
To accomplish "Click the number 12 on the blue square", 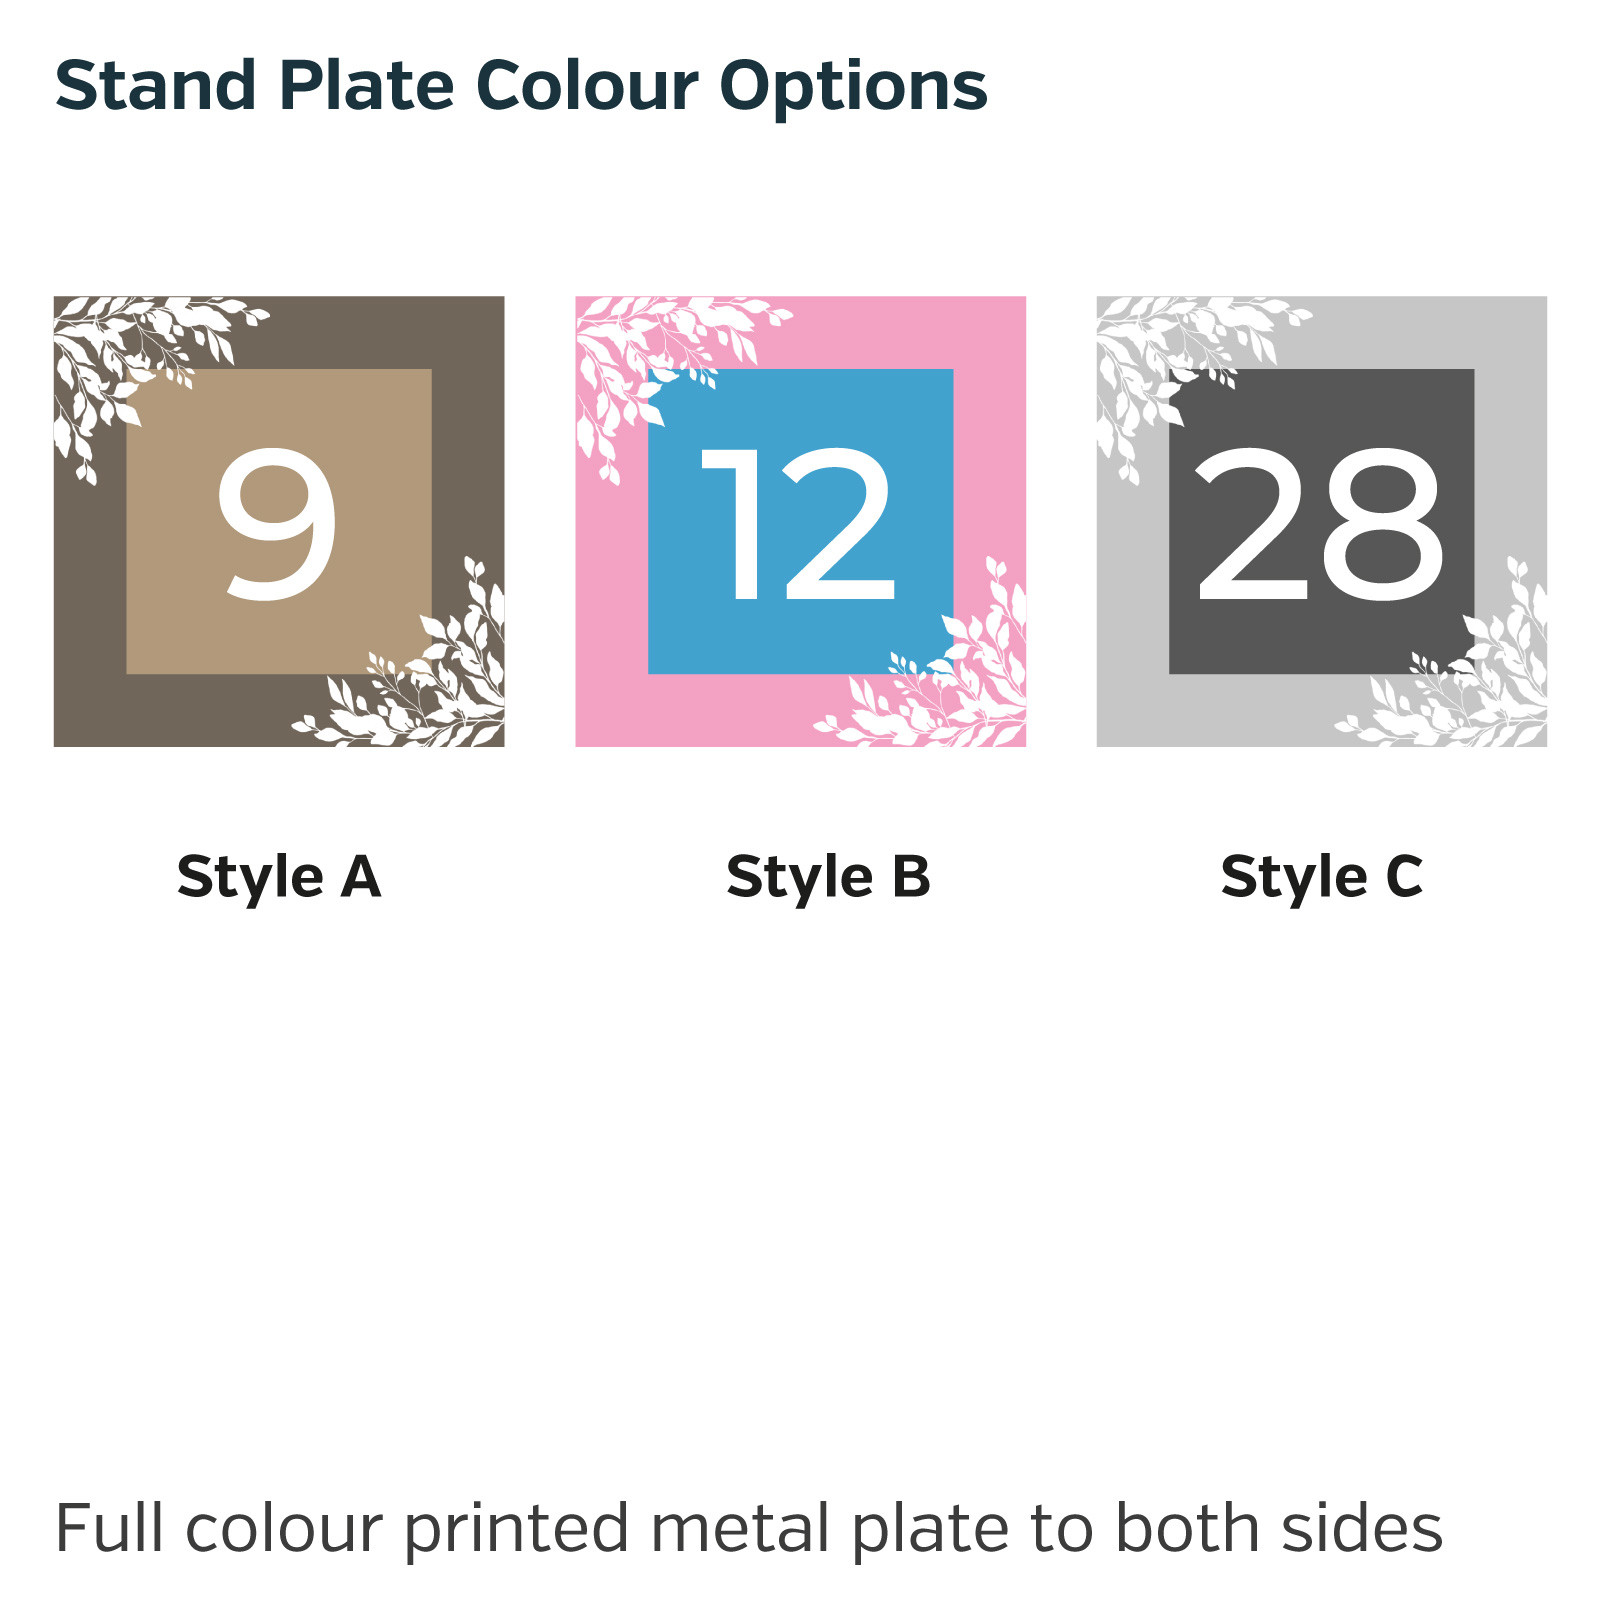I will (x=798, y=523).
